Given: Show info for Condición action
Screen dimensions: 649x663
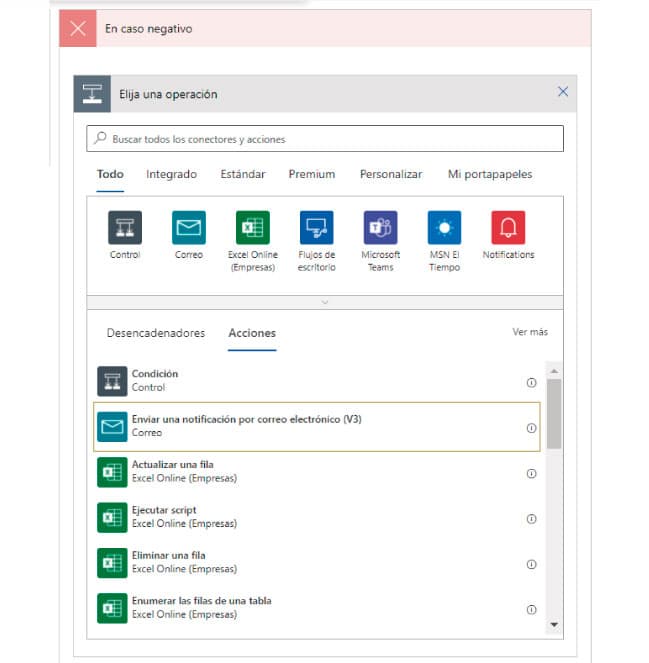Looking at the screenshot, I should tap(531, 382).
